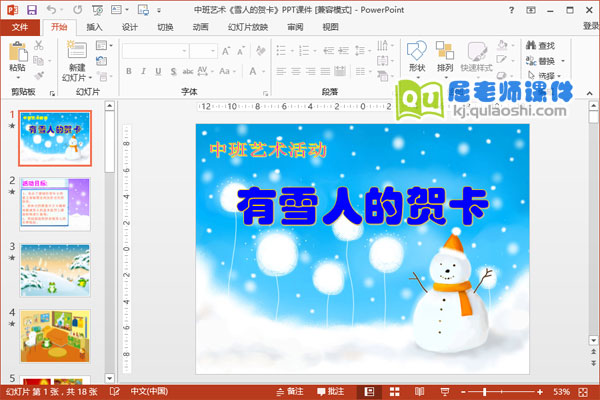
Task: Click the zoom in plus button
Action: [x=540, y=392]
